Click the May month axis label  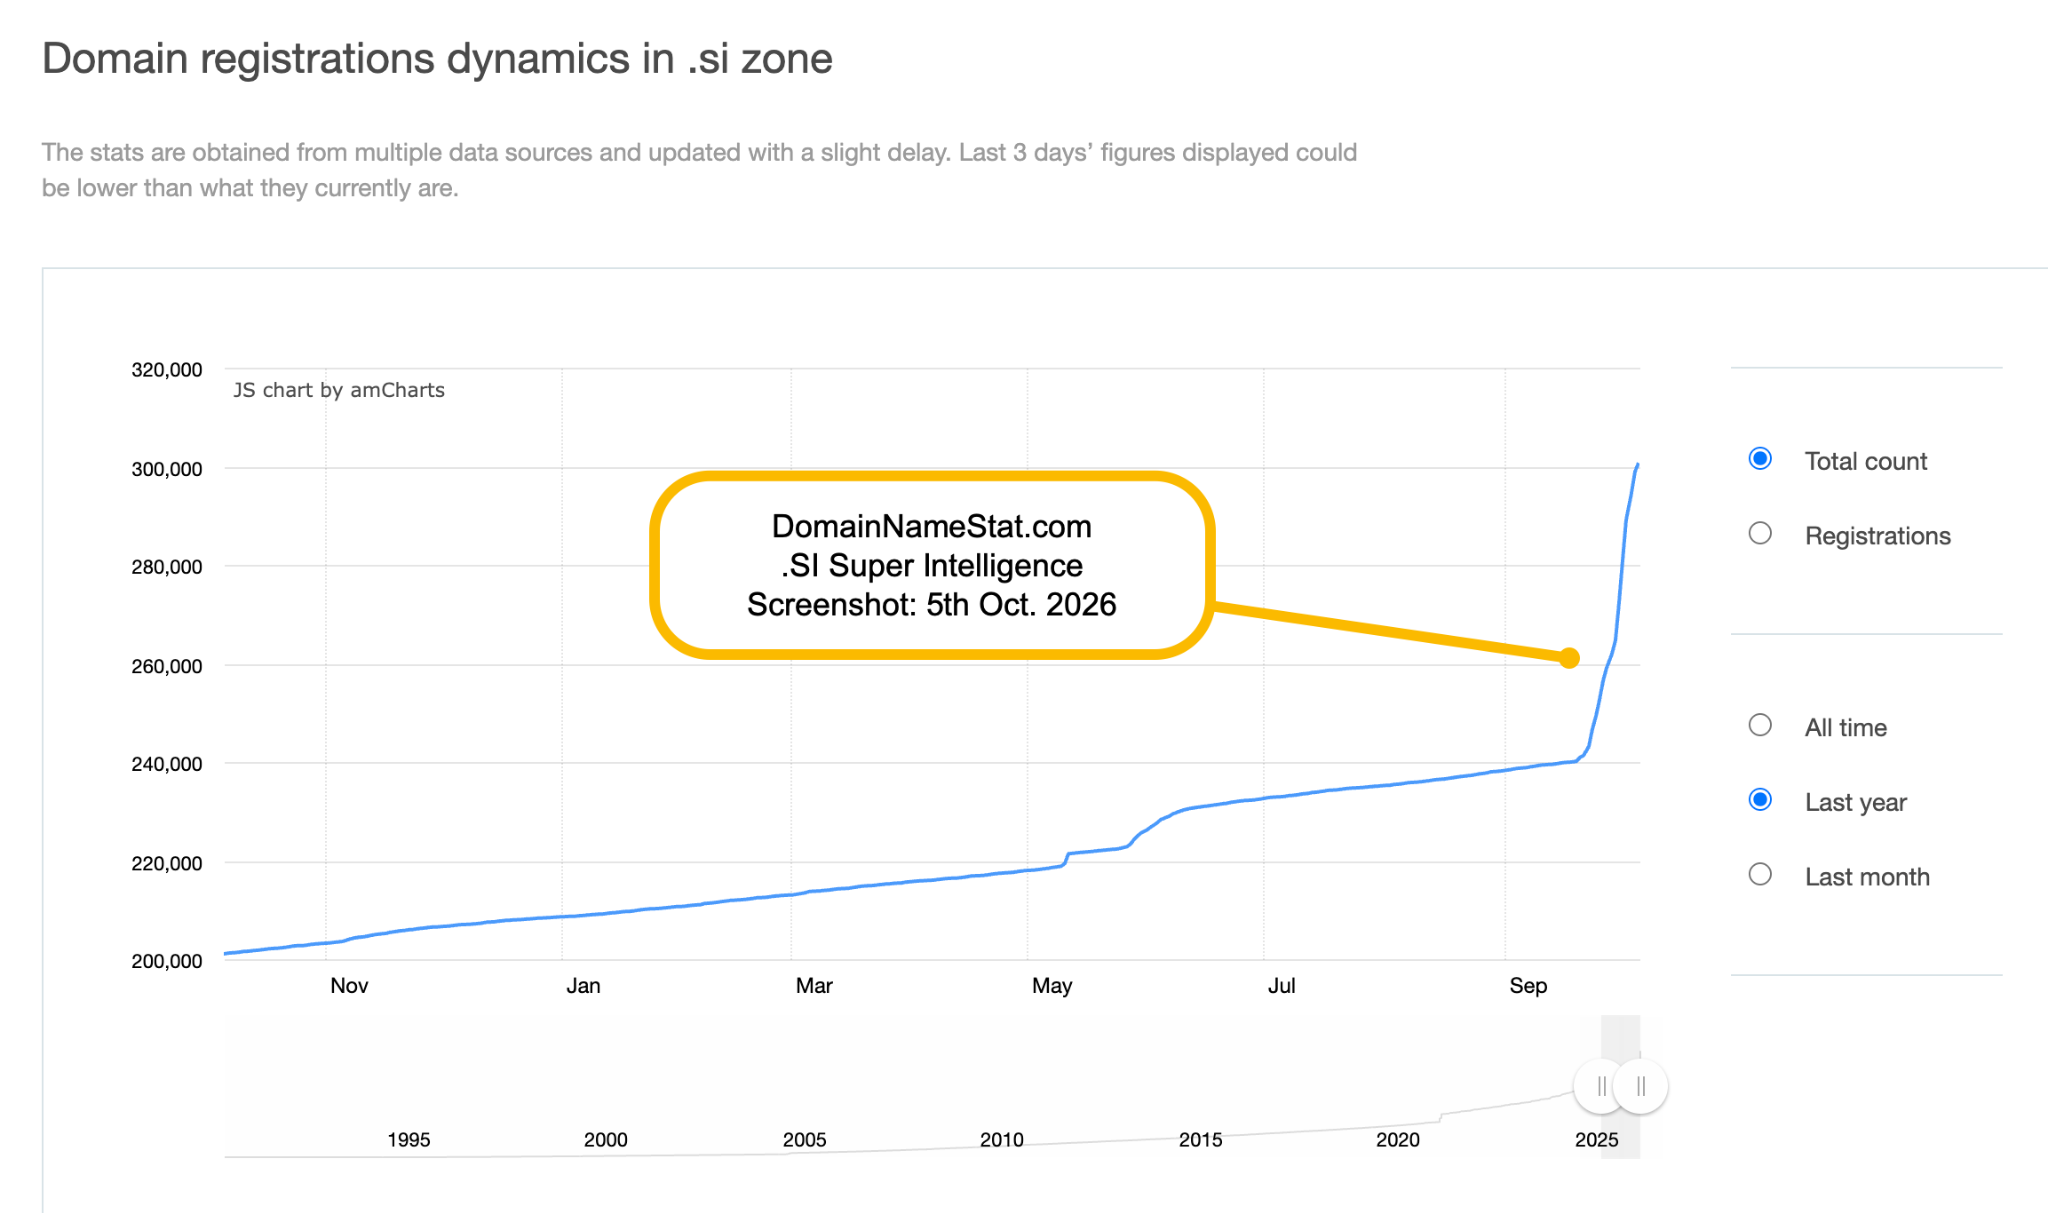[1052, 985]
